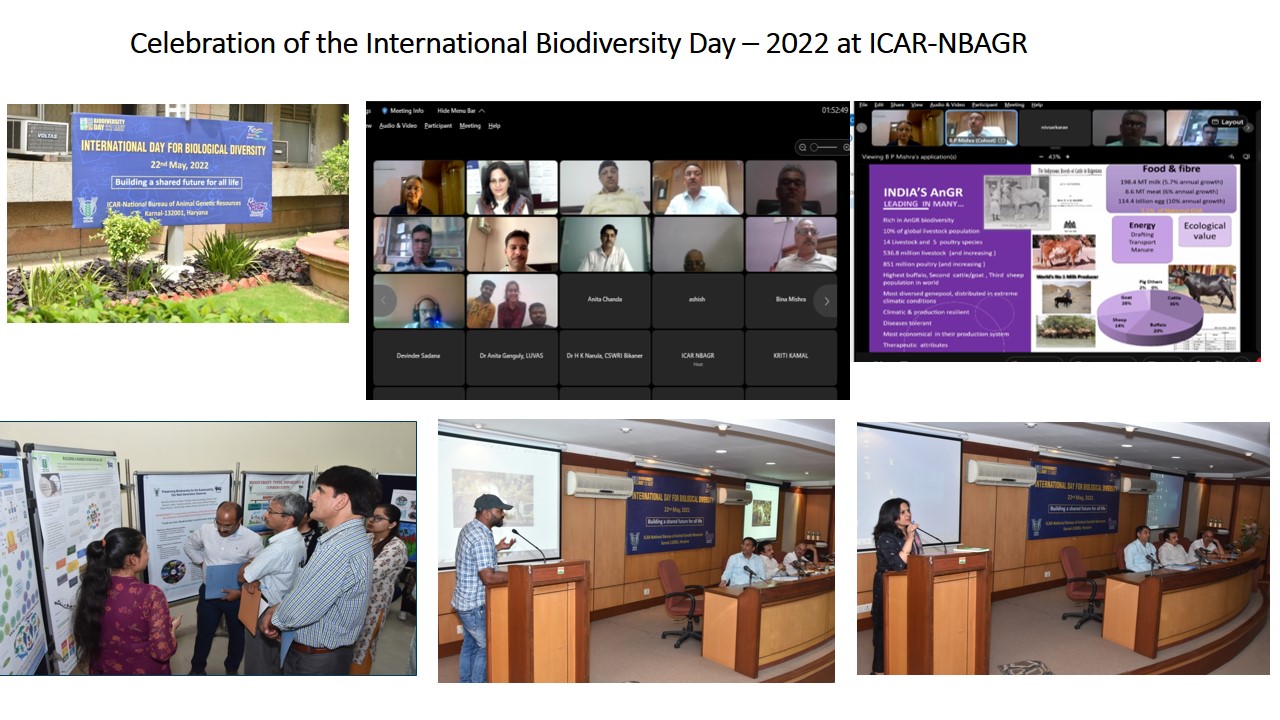Click the slide title about Biodiversity Day 2022

(579, 44)
